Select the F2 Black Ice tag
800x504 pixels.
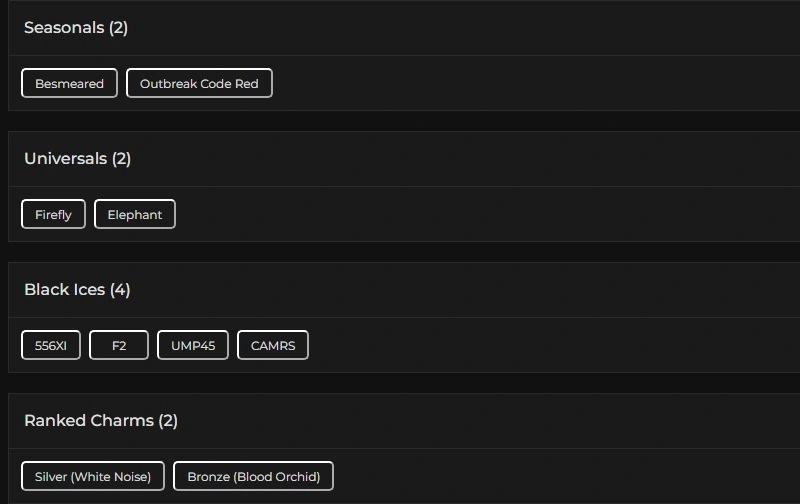119,345
